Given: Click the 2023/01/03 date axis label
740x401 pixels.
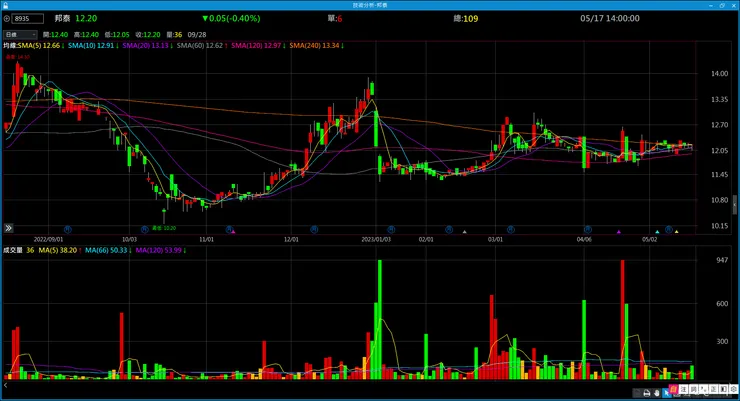Looking at the screenshot, I should (x=376, y=240).
